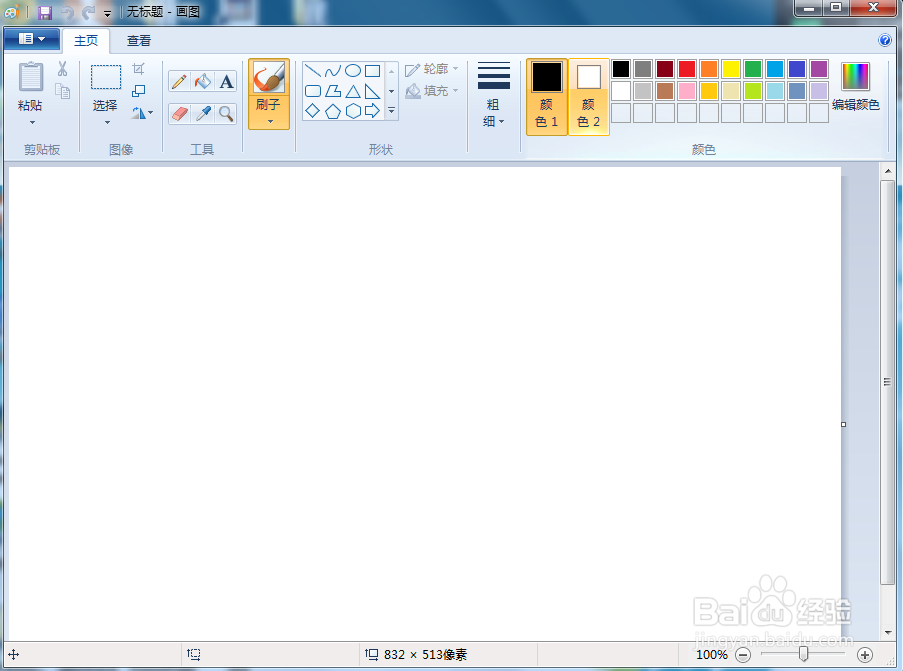Click the rectangular Select icon
Image resolution: width=903 pixels, height=671 pixels.
pyautogui.click(x=106, y=77)
